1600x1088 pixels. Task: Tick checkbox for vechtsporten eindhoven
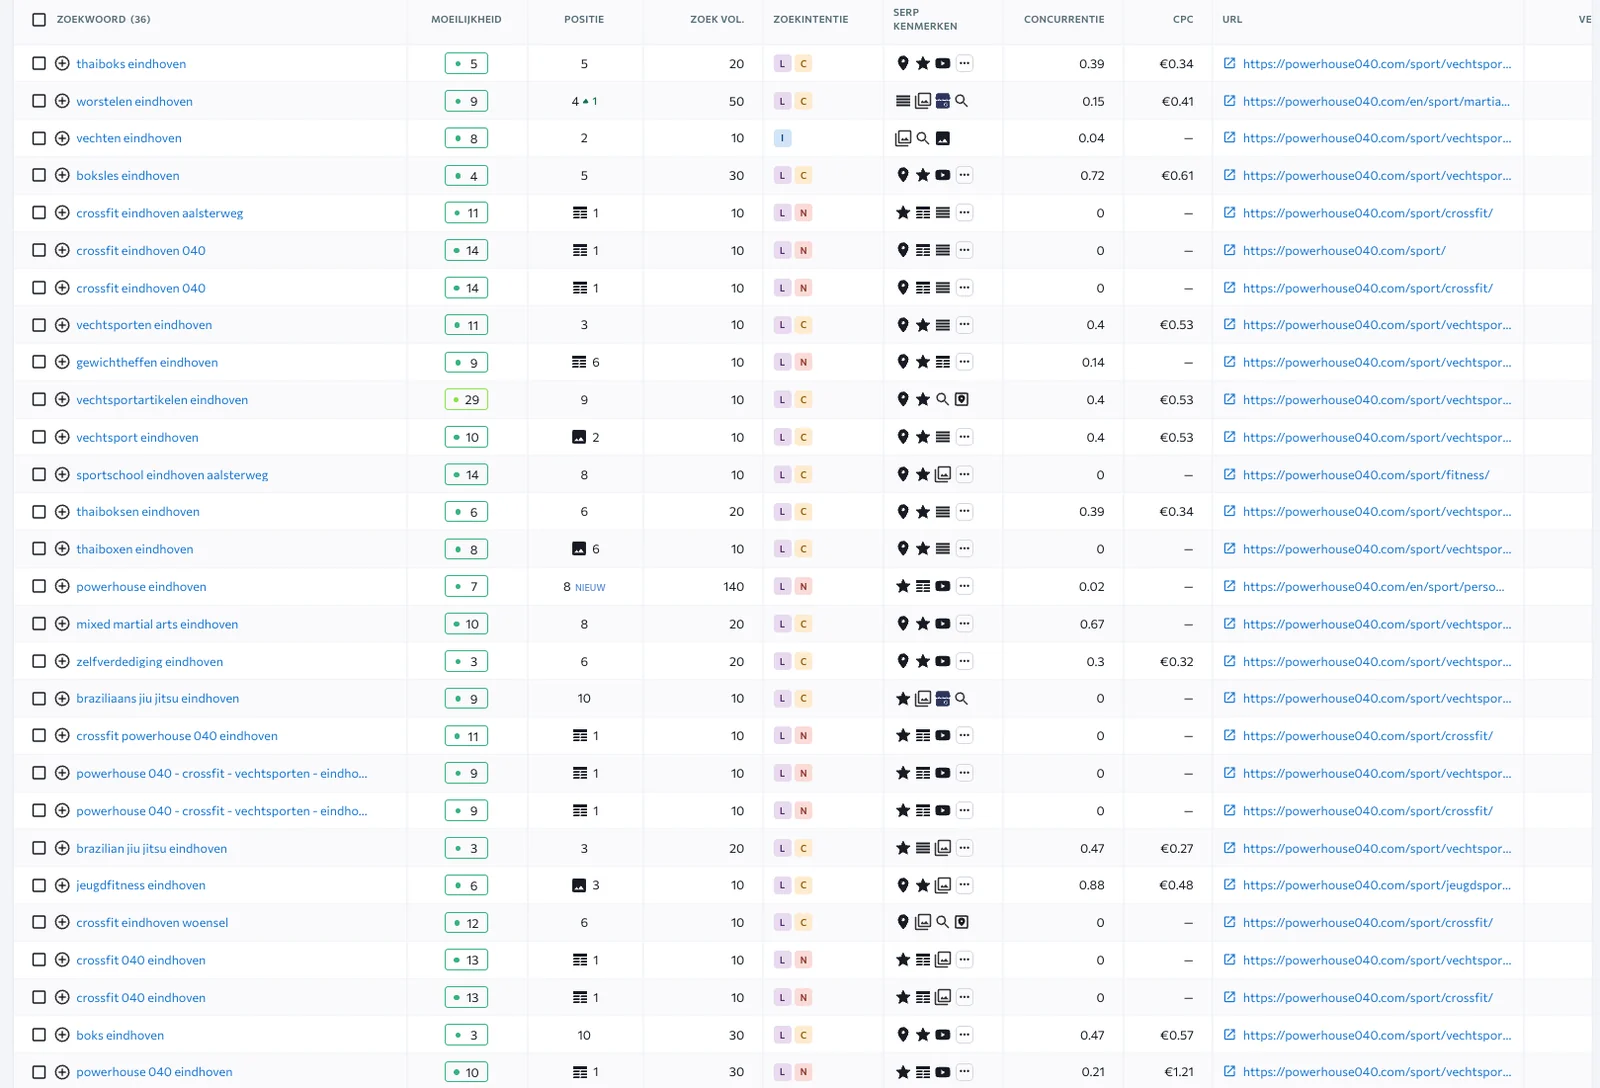click(39, 325)
